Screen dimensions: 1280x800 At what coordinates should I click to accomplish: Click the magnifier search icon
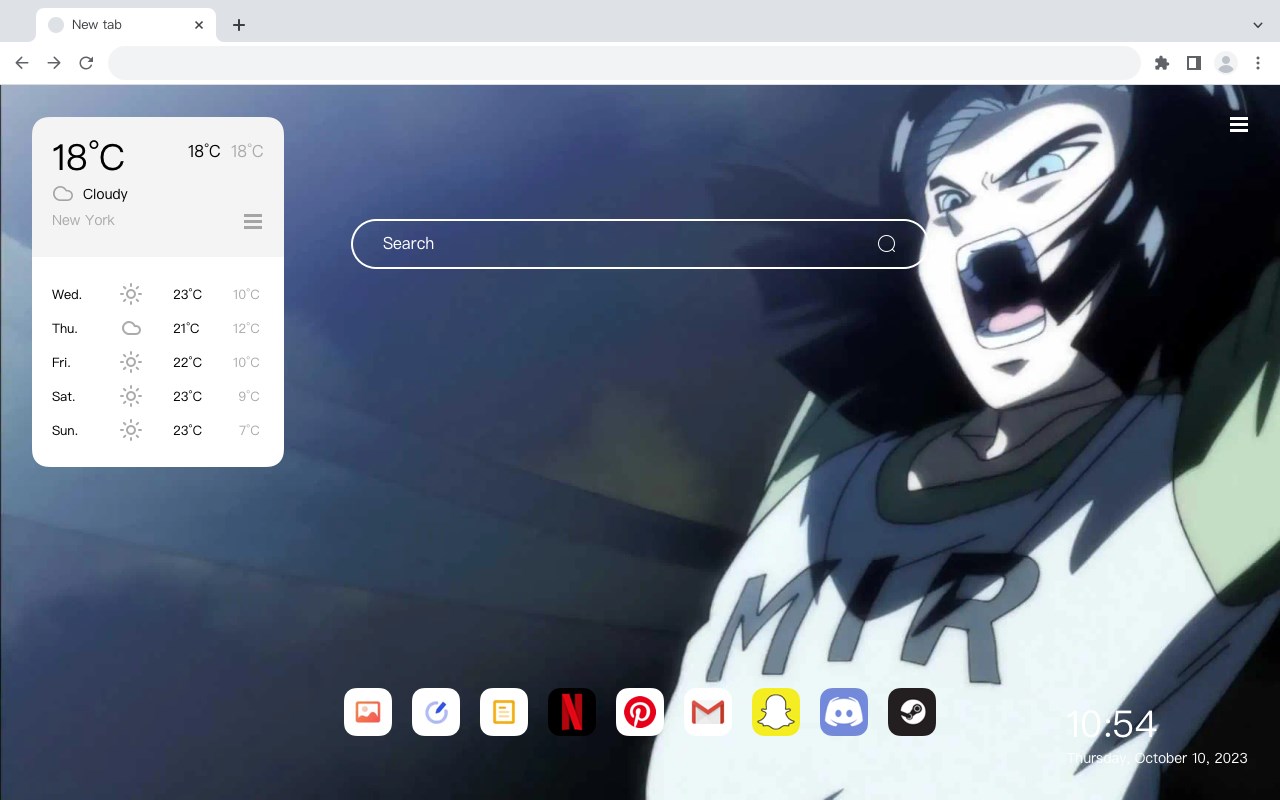(x=886, y=244)
